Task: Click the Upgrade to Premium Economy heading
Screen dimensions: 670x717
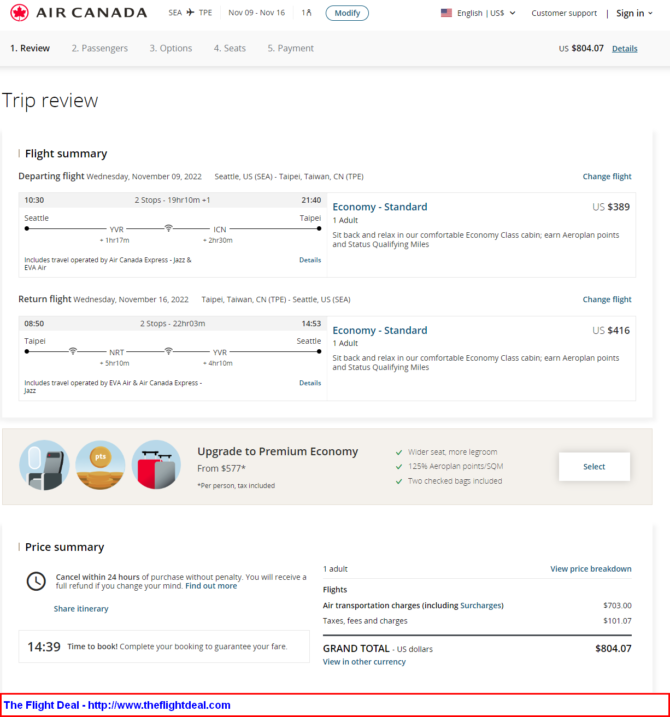Action: [x=278, y=451]
